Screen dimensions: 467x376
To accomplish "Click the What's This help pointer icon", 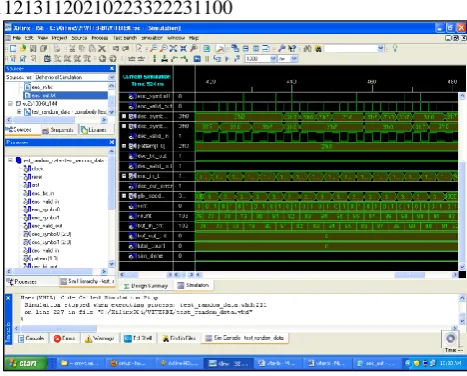I will pos(292,49).
